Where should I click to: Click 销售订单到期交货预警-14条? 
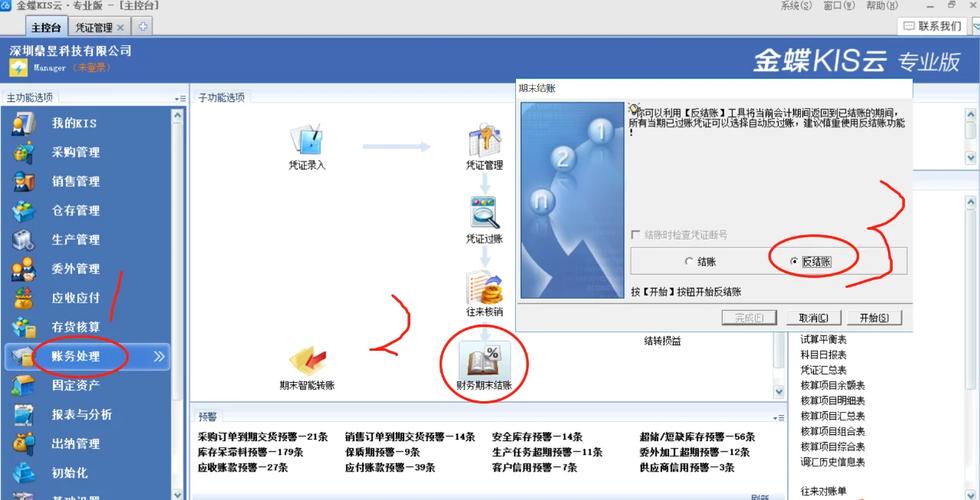coord(410,437)
